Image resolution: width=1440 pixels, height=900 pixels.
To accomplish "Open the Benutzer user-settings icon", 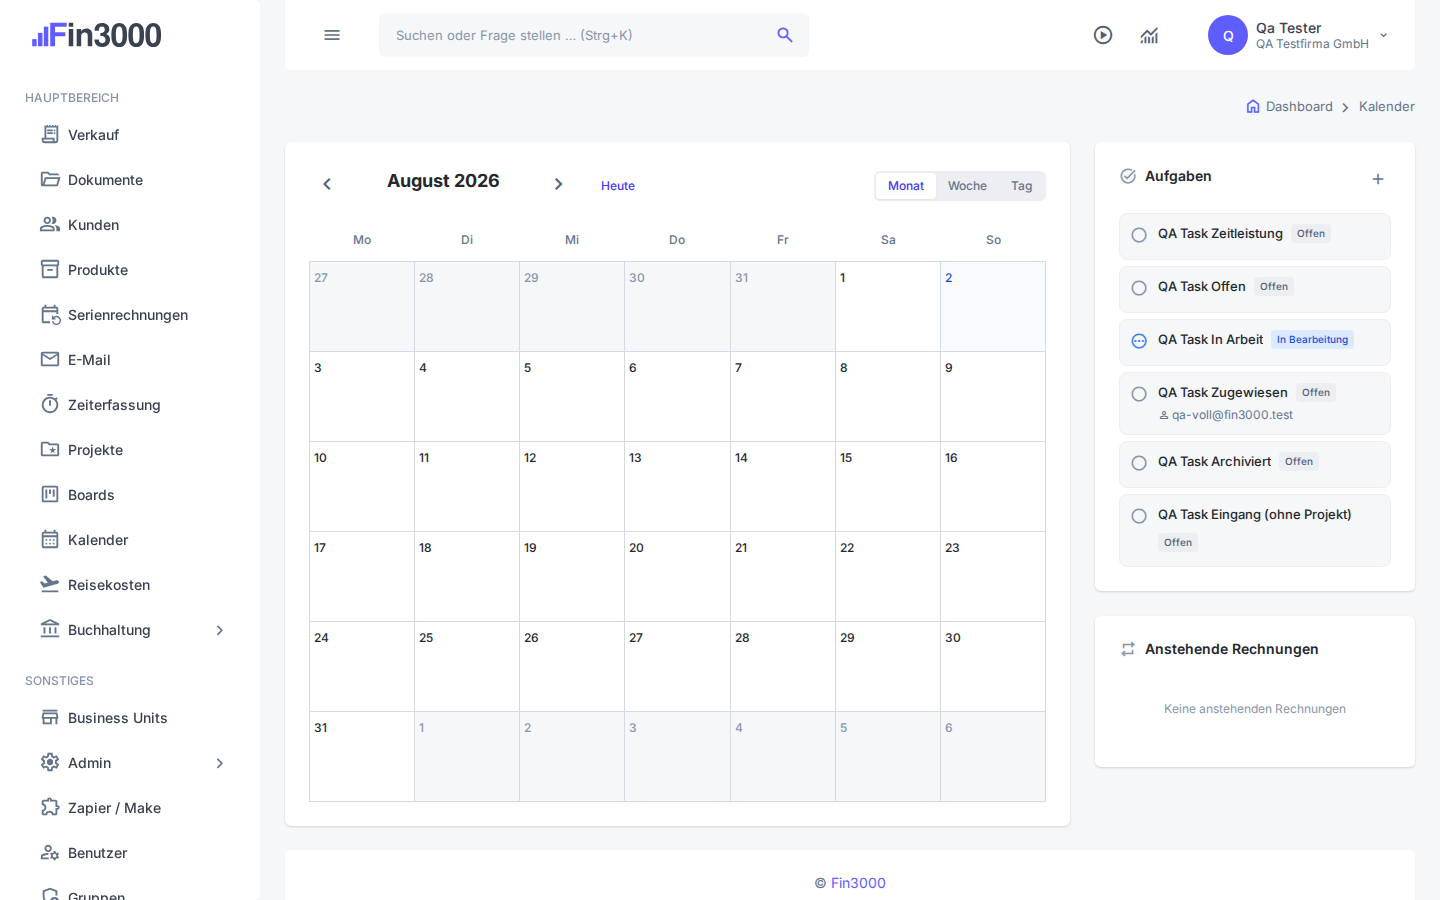I will 50,852.
